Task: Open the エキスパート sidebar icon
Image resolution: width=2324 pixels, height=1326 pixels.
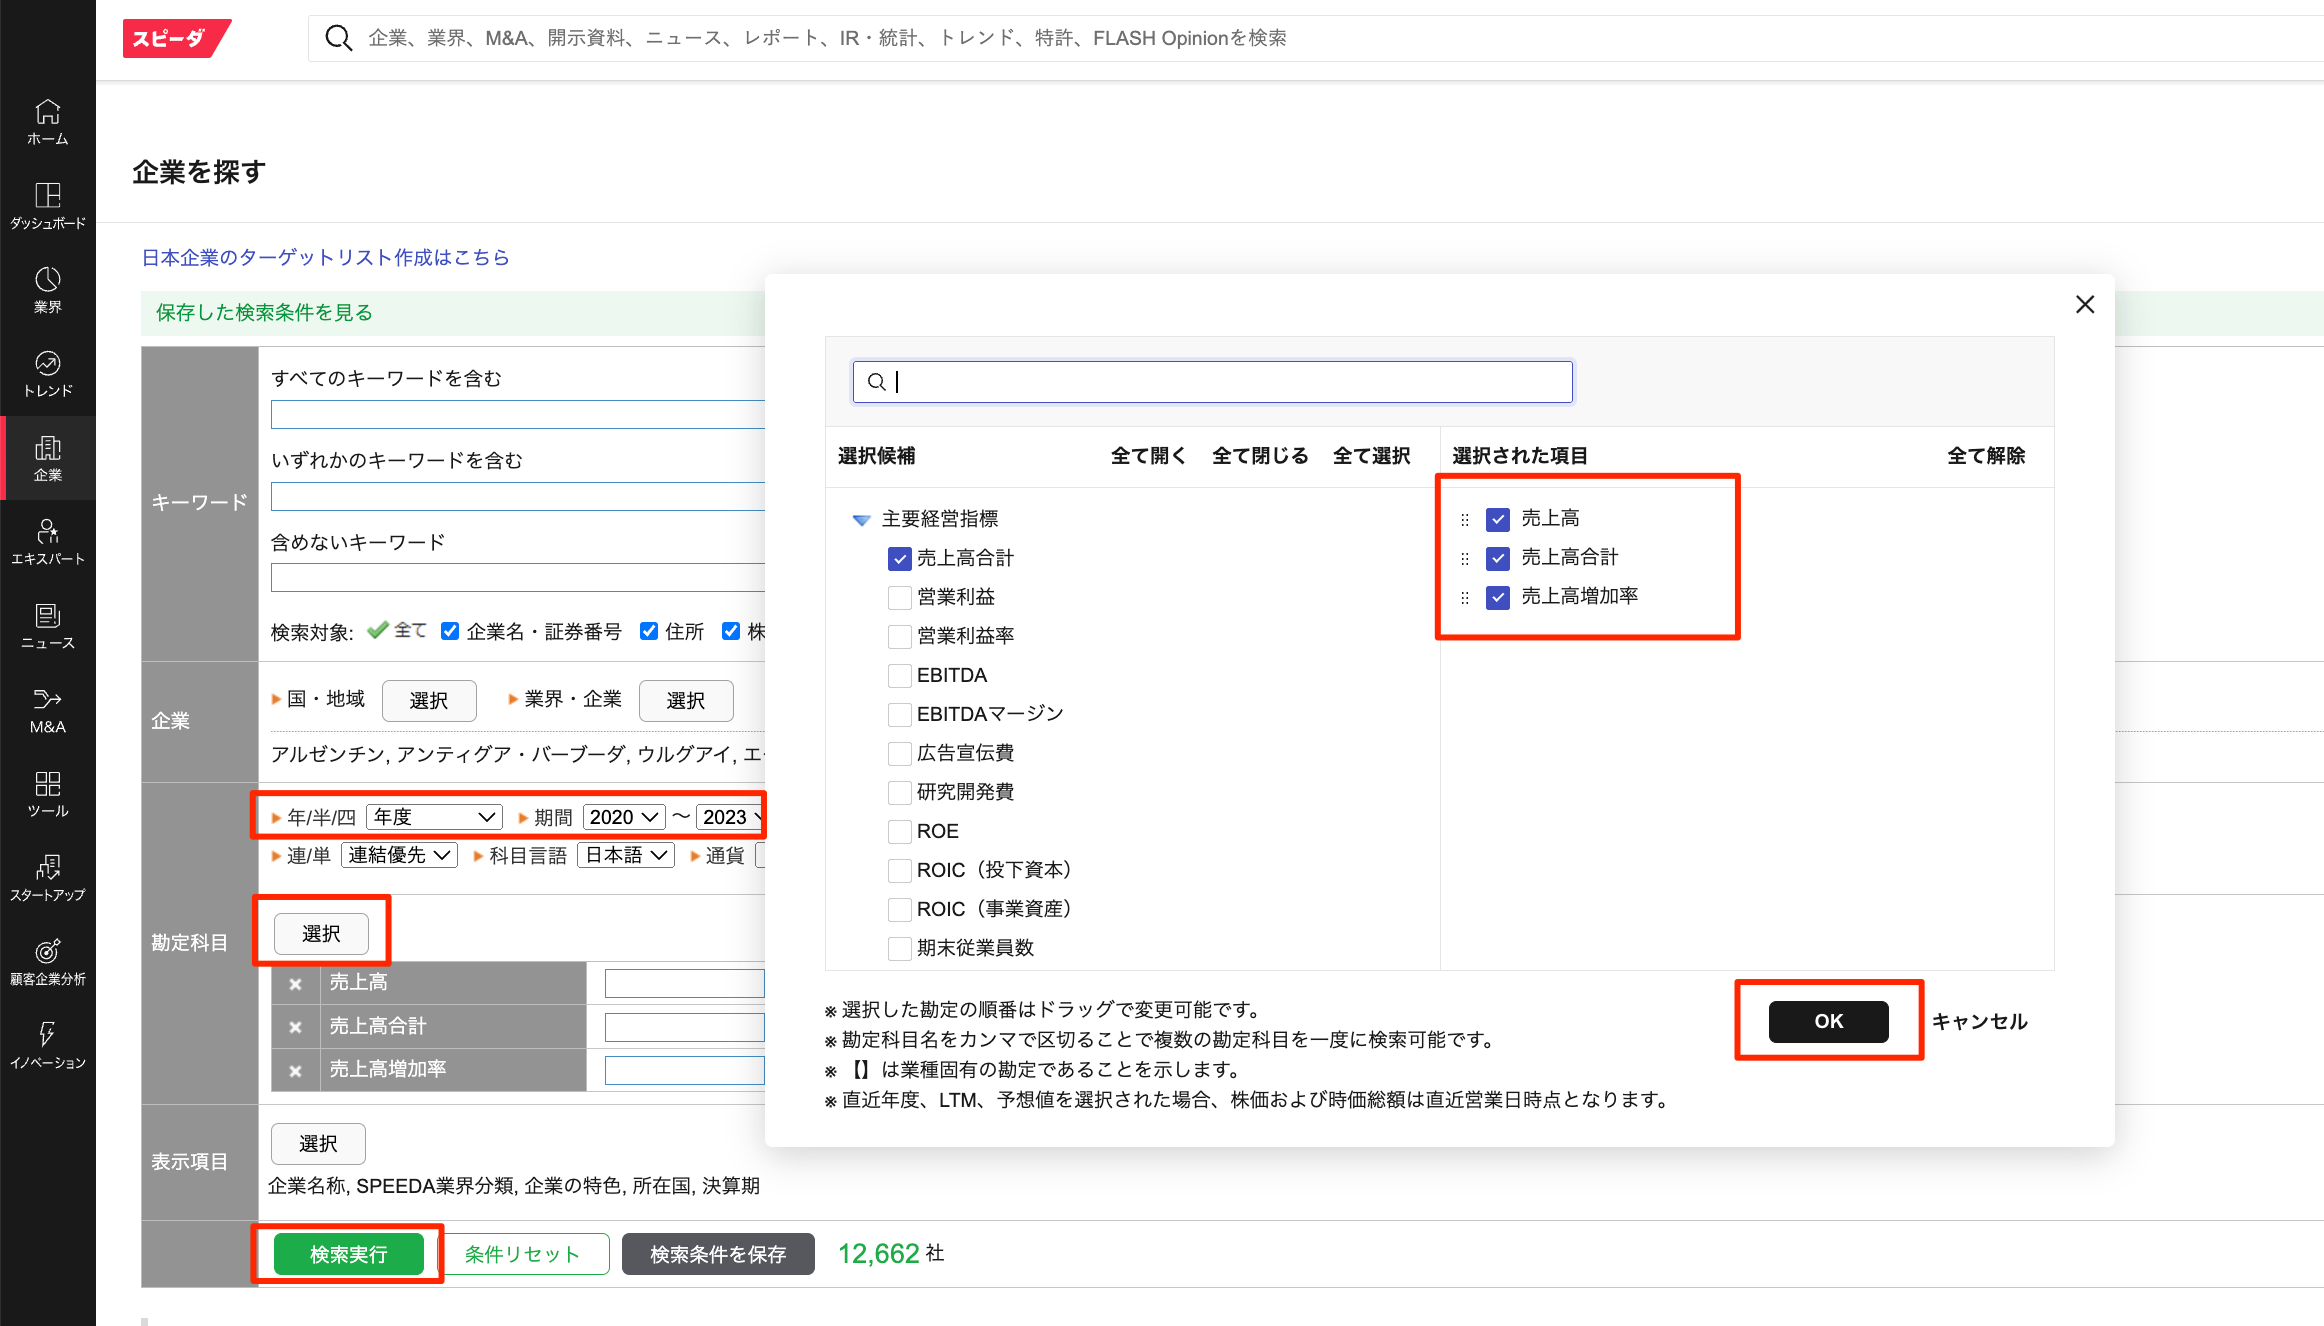Action: point(47,541)
